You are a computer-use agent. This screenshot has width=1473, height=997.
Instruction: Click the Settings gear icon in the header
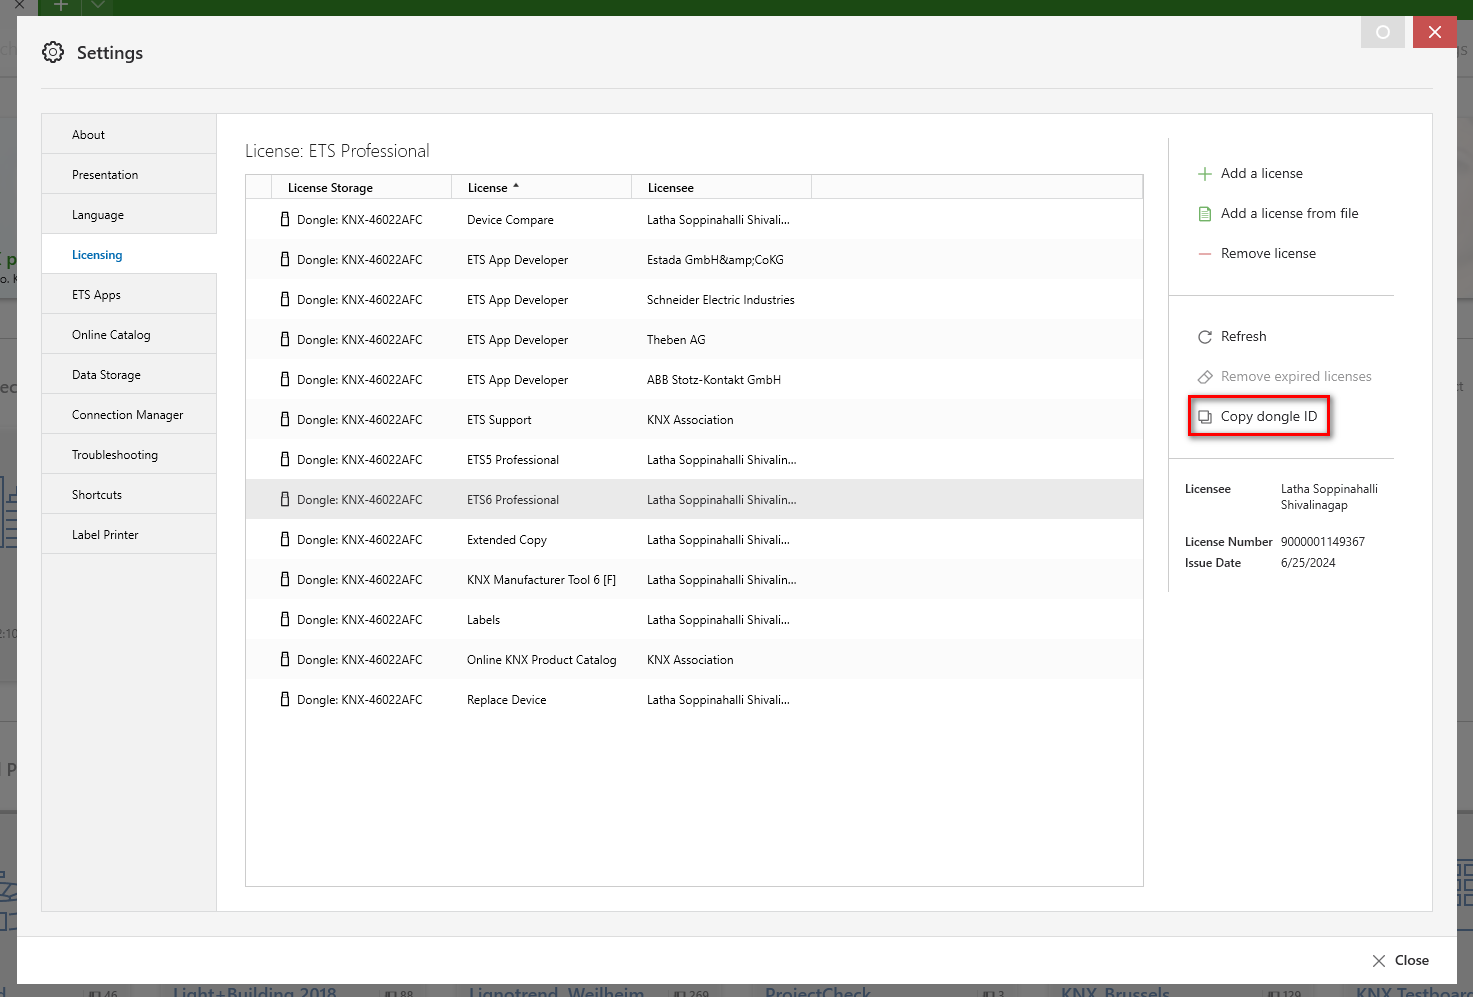[53, 53]
